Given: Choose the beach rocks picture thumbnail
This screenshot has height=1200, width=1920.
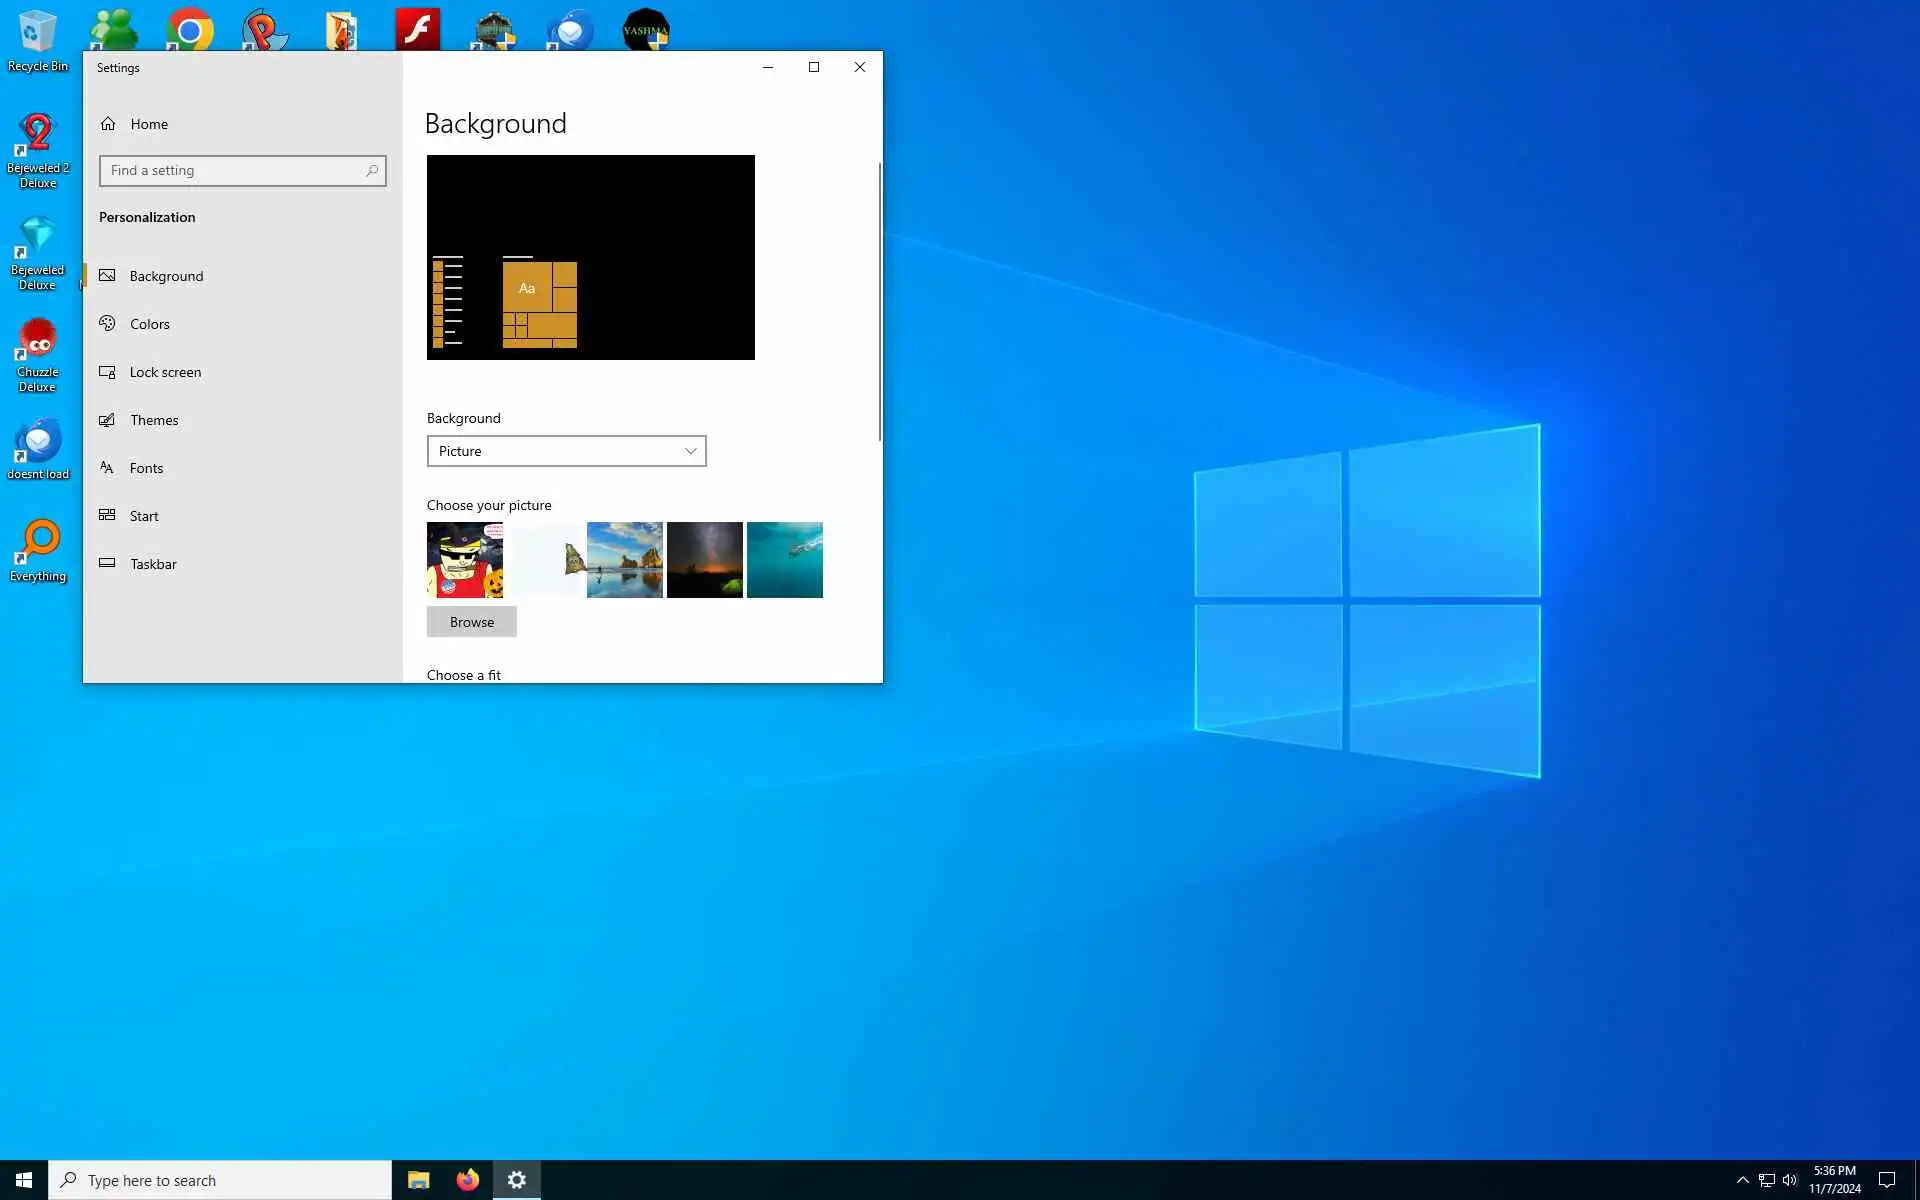Looking at the screenshot, I should [x=625, y=560].
